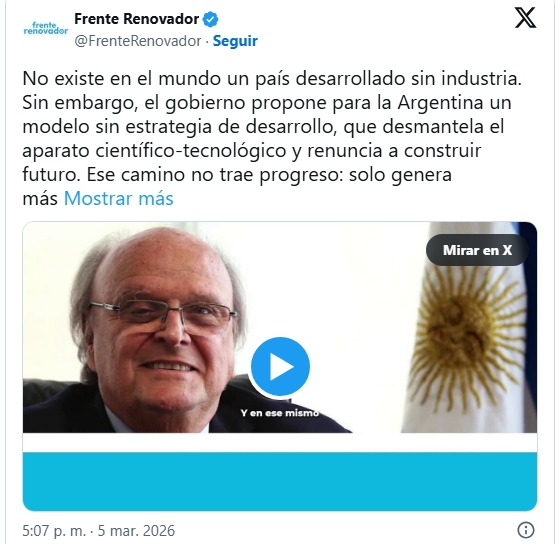The height and width of the screenshot is (544, 560).
Task: Click the info icon next to the timestamp
Action: coord(526,530)
